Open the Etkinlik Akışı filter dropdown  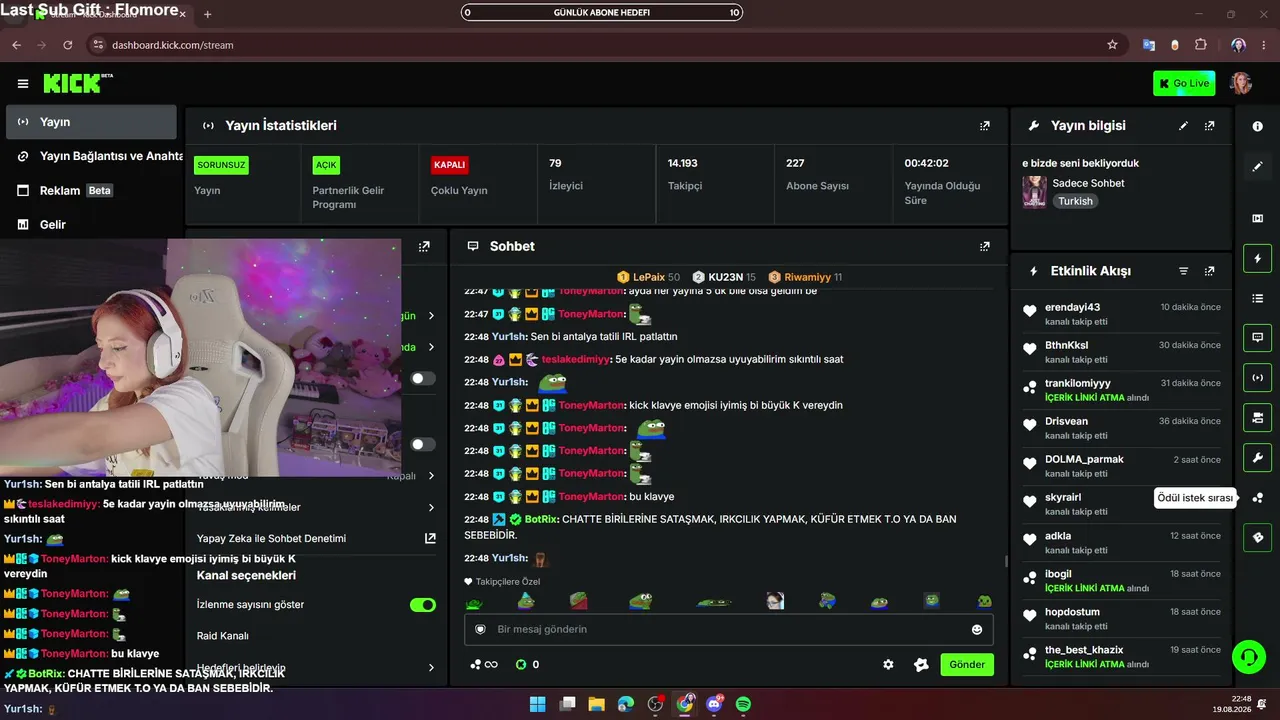click(1184, 271)
